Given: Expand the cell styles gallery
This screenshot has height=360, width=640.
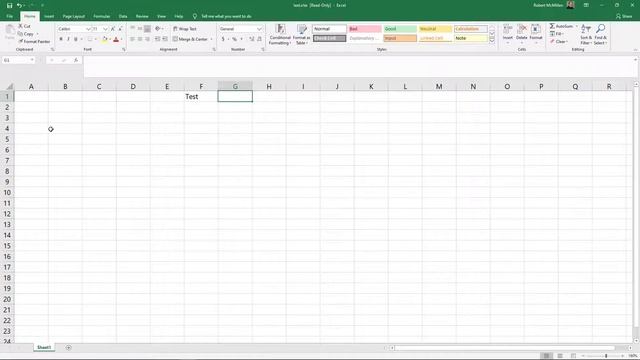Looking at the screenshot, I should 492,40.
